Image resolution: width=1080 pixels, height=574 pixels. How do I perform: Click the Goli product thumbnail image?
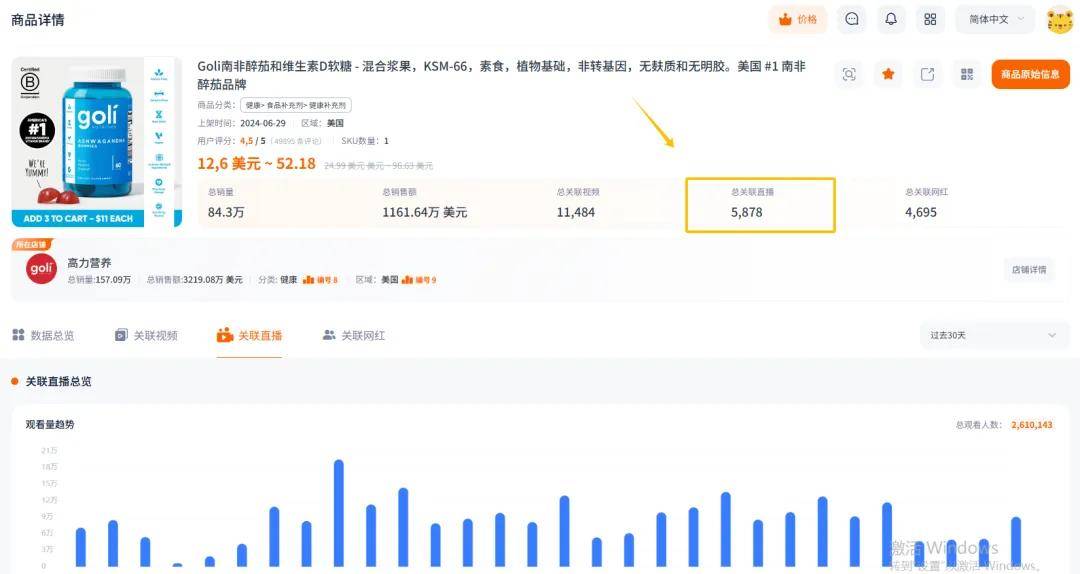click(97, 142)
